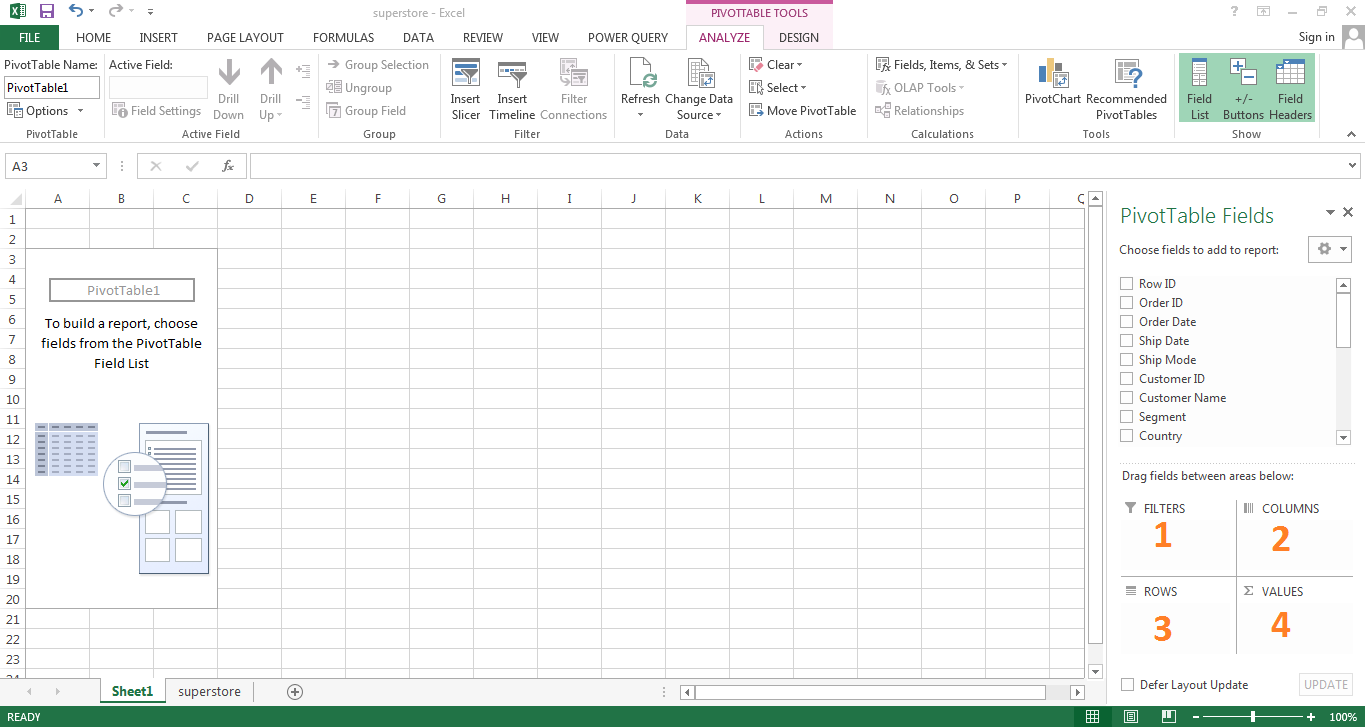Open Recommended PivotTables
The height and width of the screenshot is (727, 1365).
click(x=1126, y=75)
